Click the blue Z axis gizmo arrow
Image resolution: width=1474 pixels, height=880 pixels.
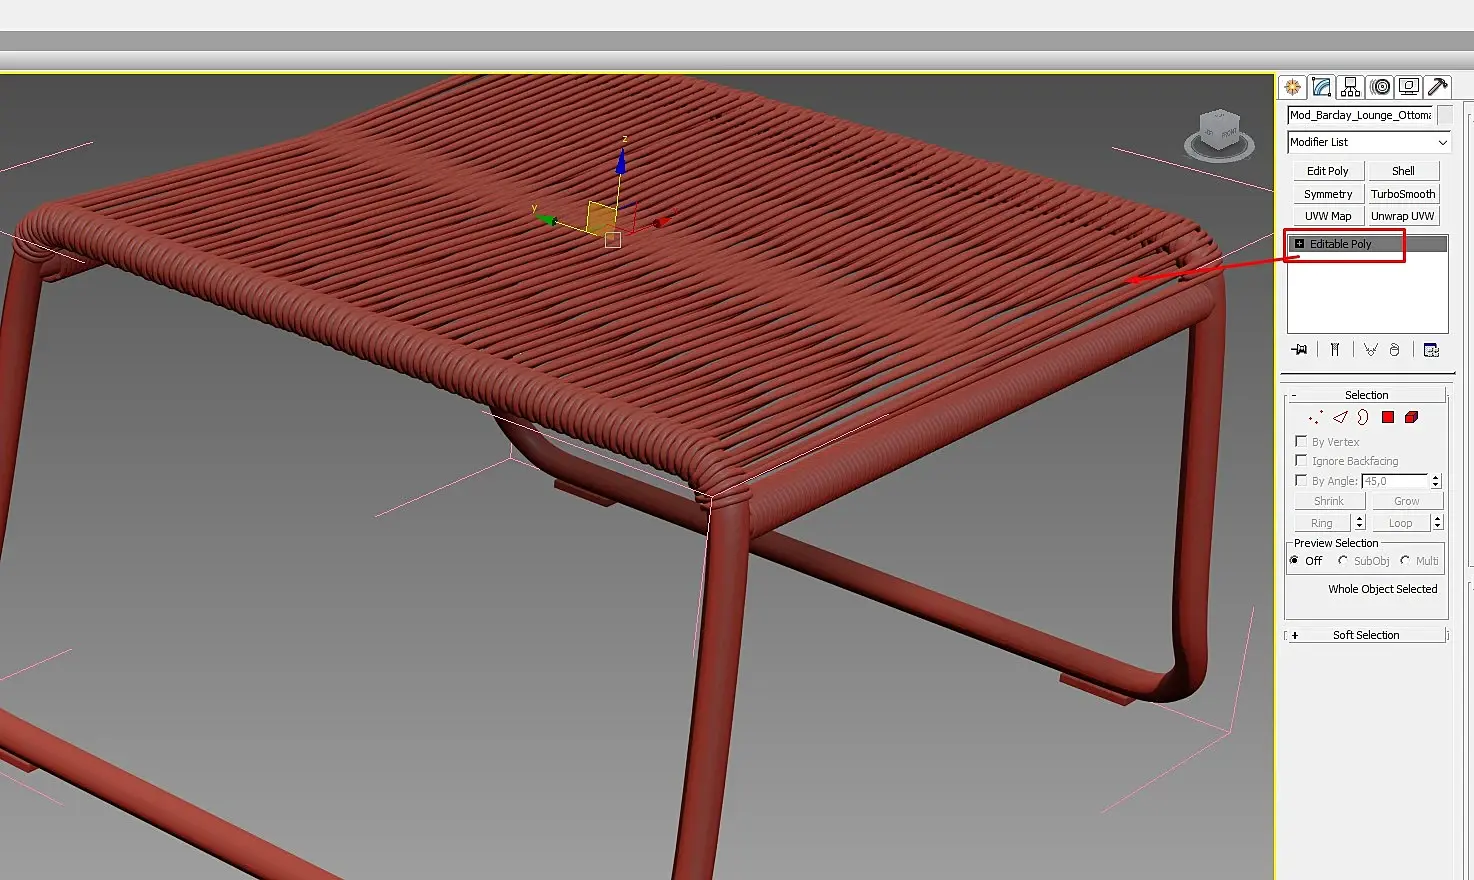(621, 160)
